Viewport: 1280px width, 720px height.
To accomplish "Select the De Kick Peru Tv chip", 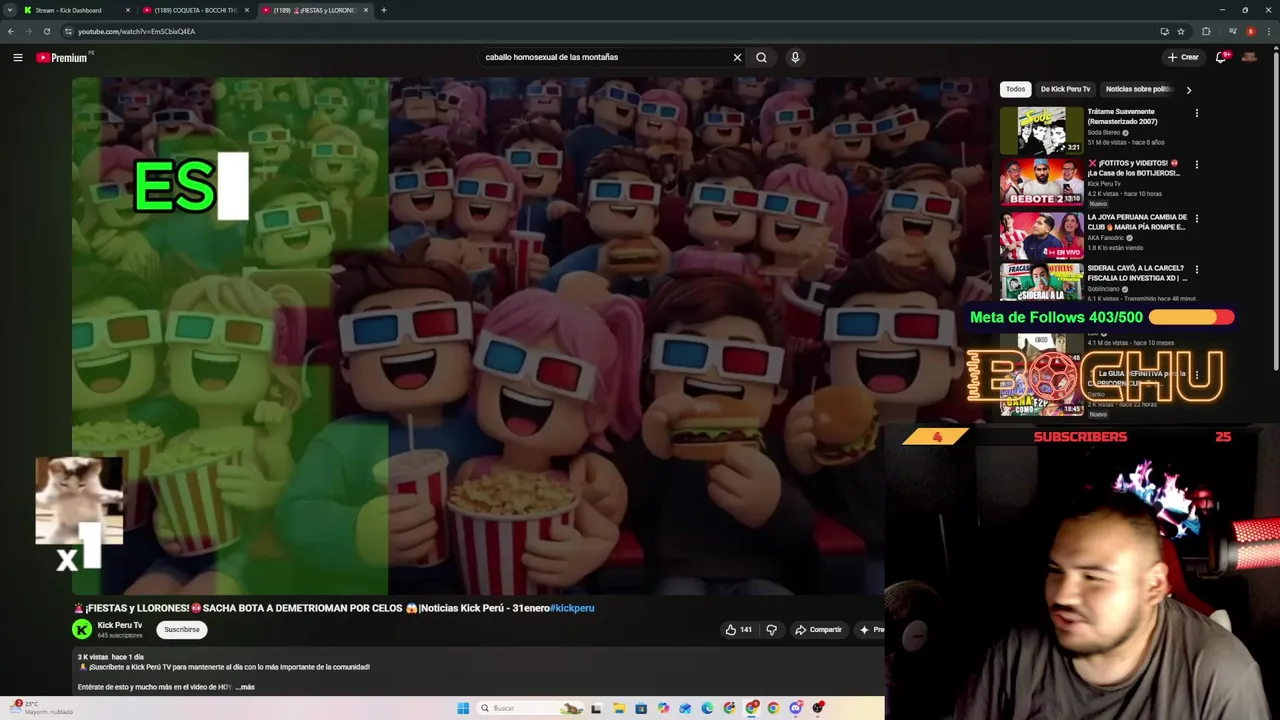I will 1065,89.
